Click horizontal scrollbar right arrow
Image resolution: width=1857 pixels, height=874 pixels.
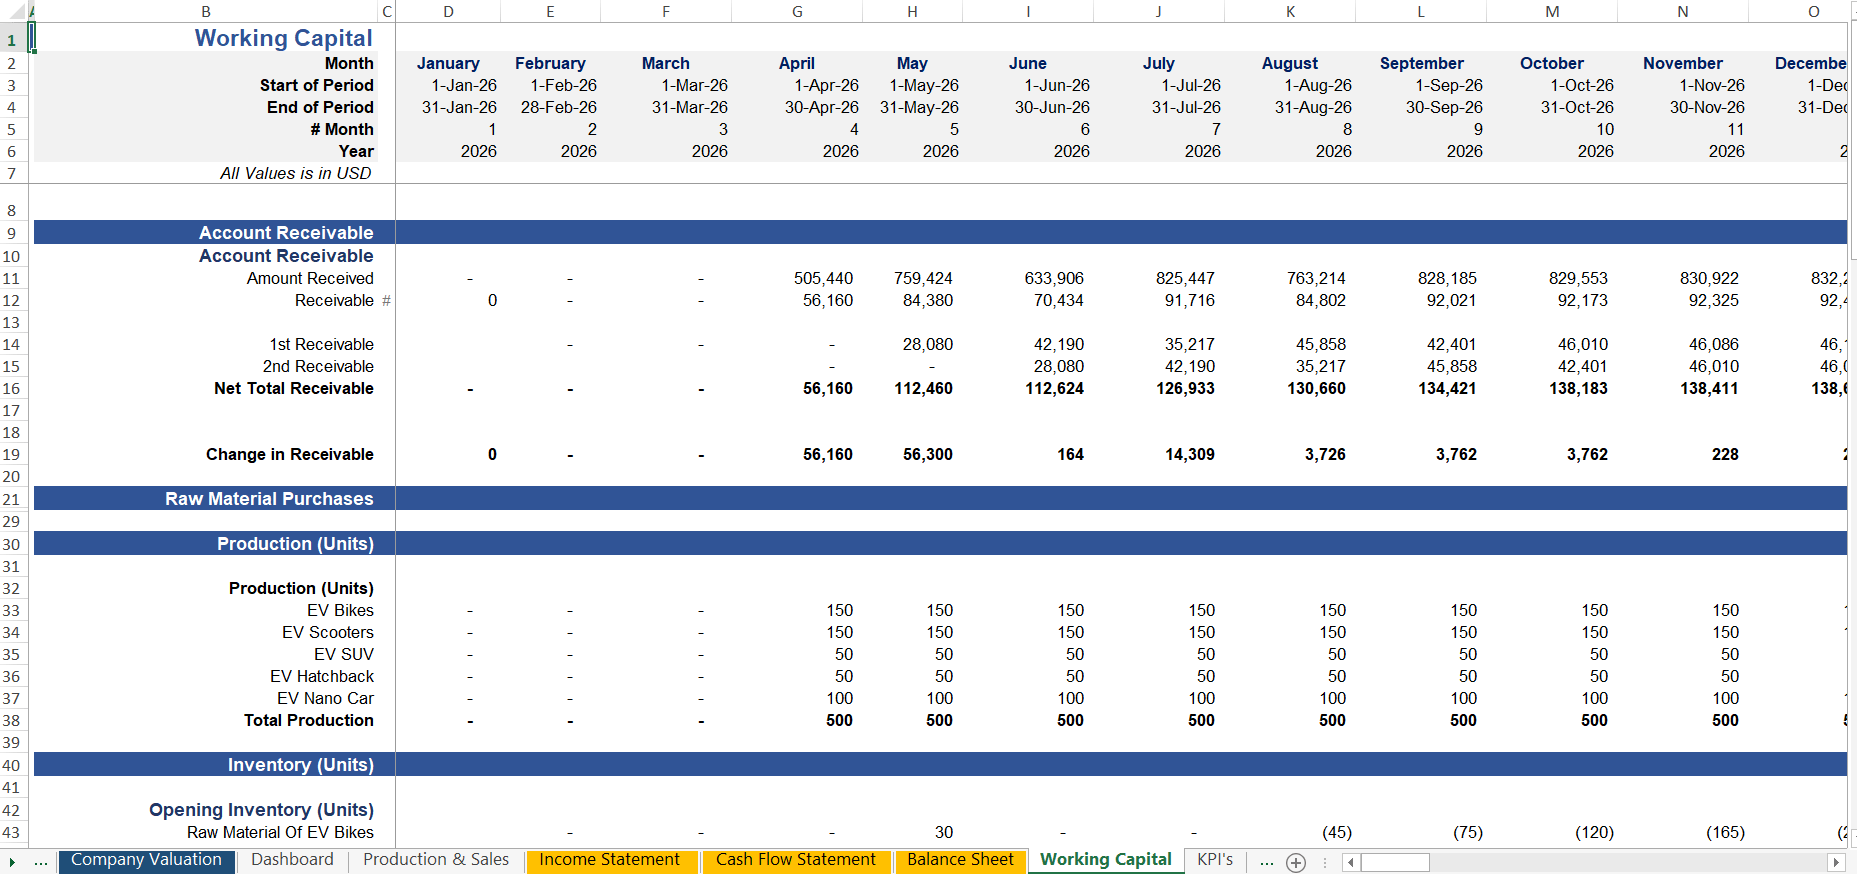(x=1835, y=862)
